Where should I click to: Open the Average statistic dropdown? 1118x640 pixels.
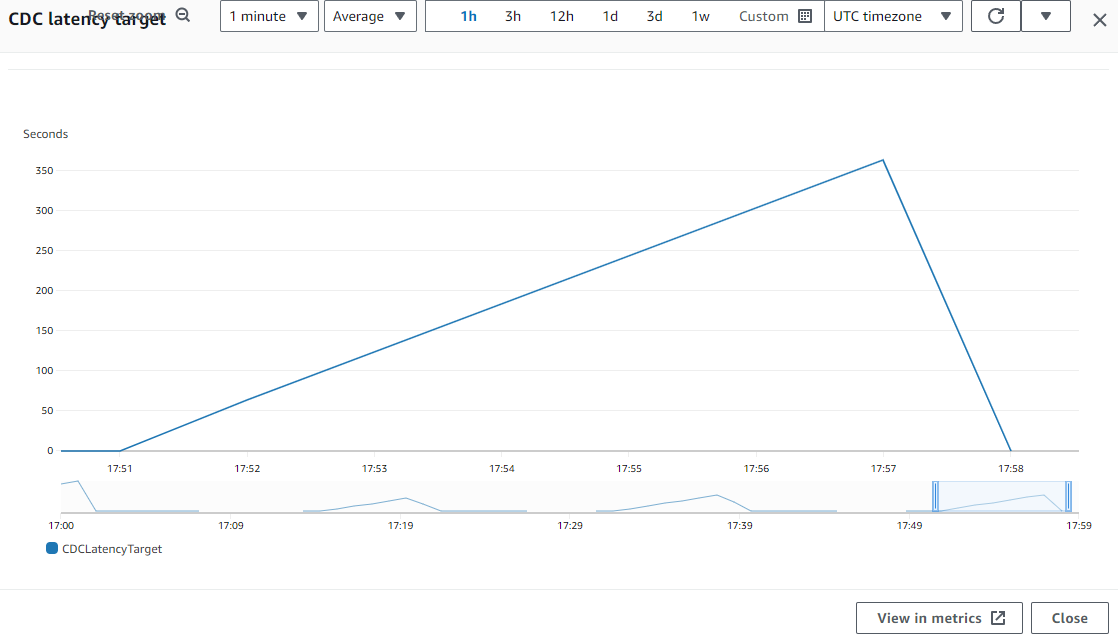[370, 16]
